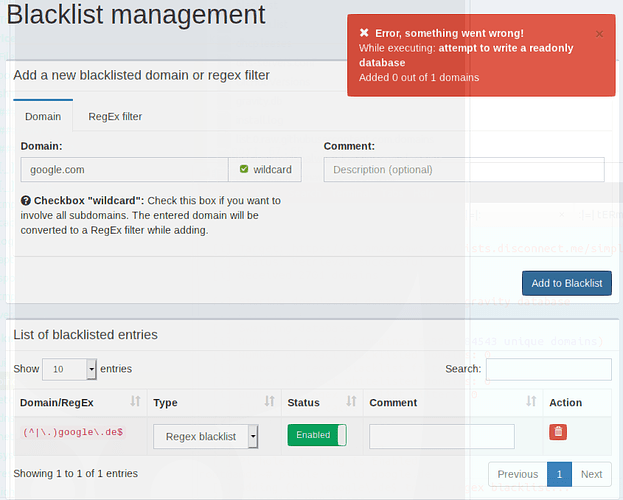Select the Domain tab
Image resolution: width=623 pixels, height=500 pixels.
coord(43,116)
